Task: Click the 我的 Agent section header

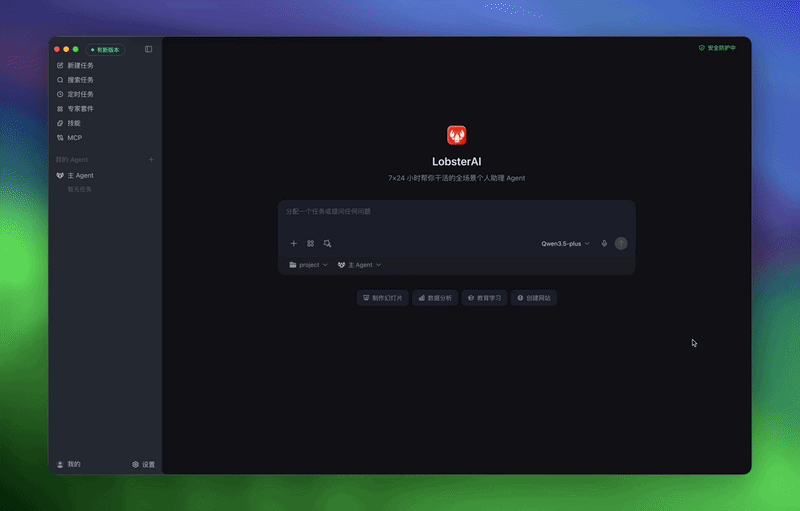Action: click(x=72, y=160)
